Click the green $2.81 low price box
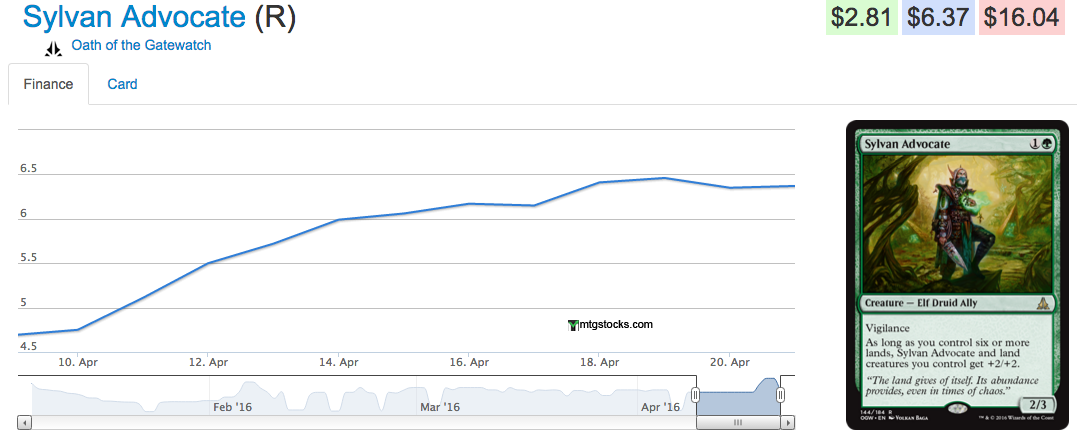This screenshot has width=1077, height=438. tap(861, 17)
